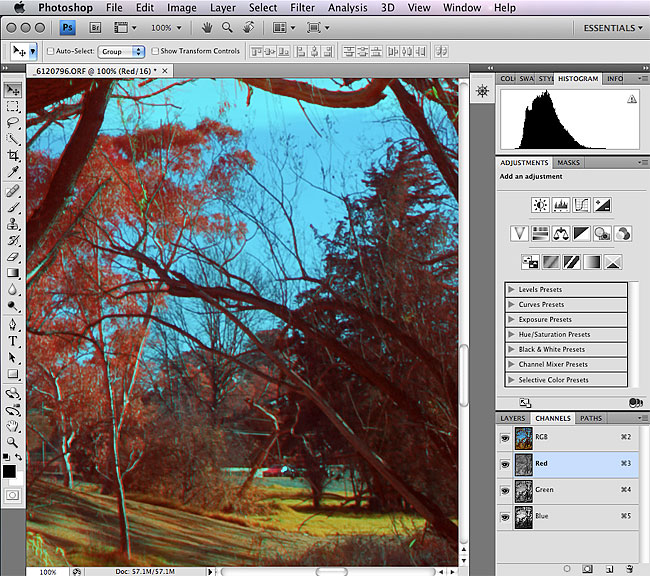650x576 pixels.
Task: Select the Blue channel thumbnail
Action: point(524,517)
